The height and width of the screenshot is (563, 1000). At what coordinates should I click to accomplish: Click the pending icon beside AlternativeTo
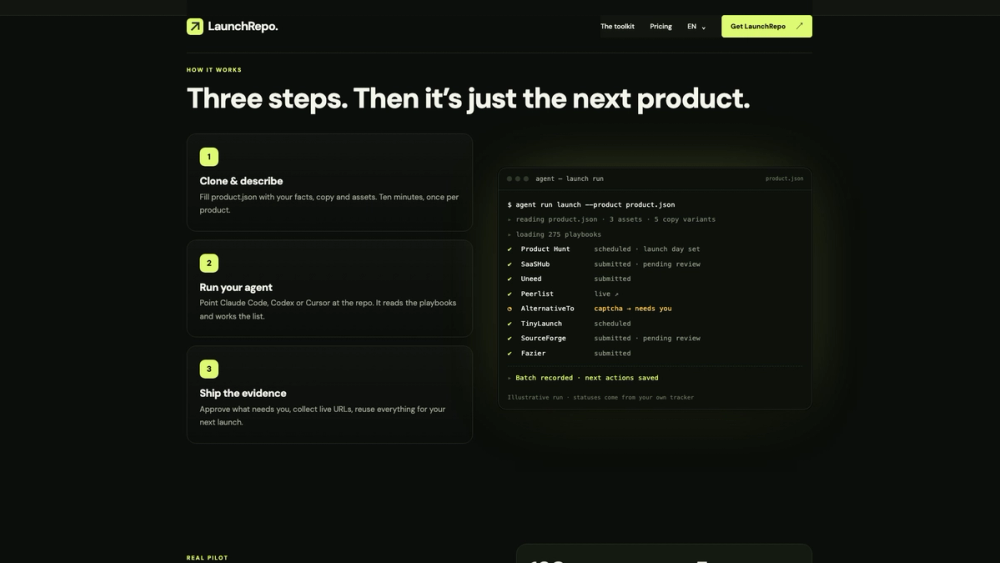click(x=510, y=309)
